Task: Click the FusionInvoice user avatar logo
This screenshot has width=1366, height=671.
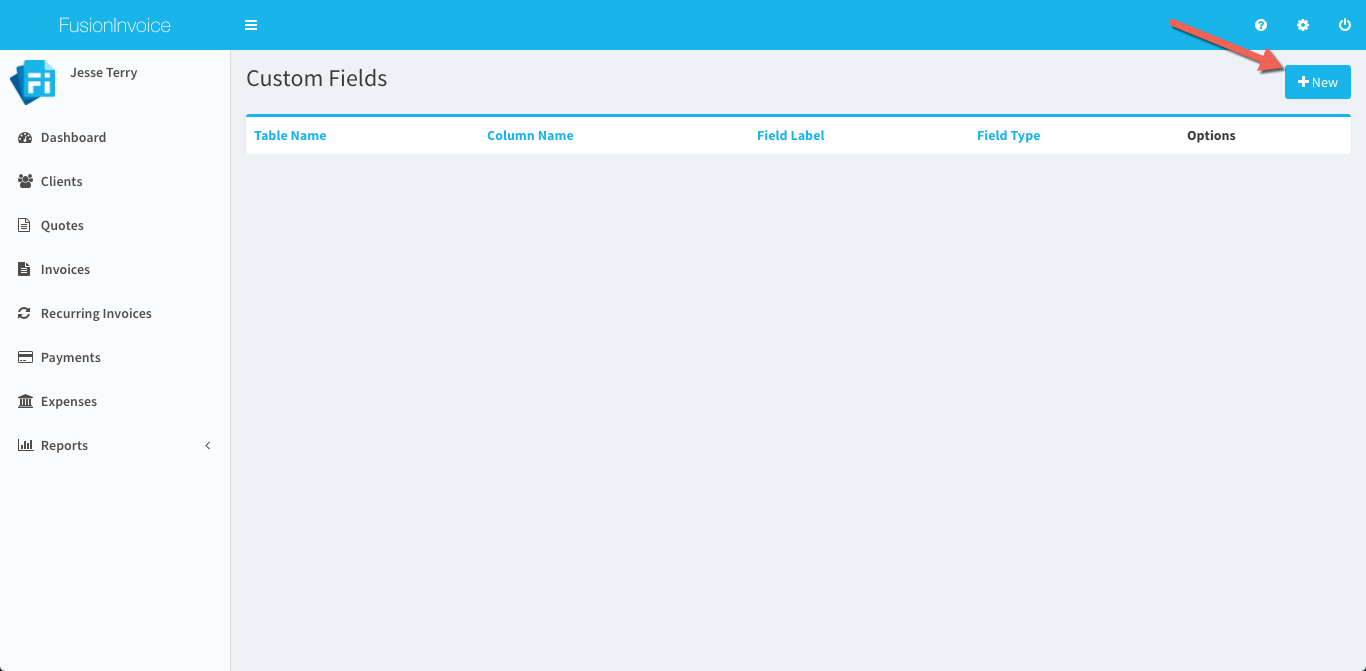Action: point(32,82)
